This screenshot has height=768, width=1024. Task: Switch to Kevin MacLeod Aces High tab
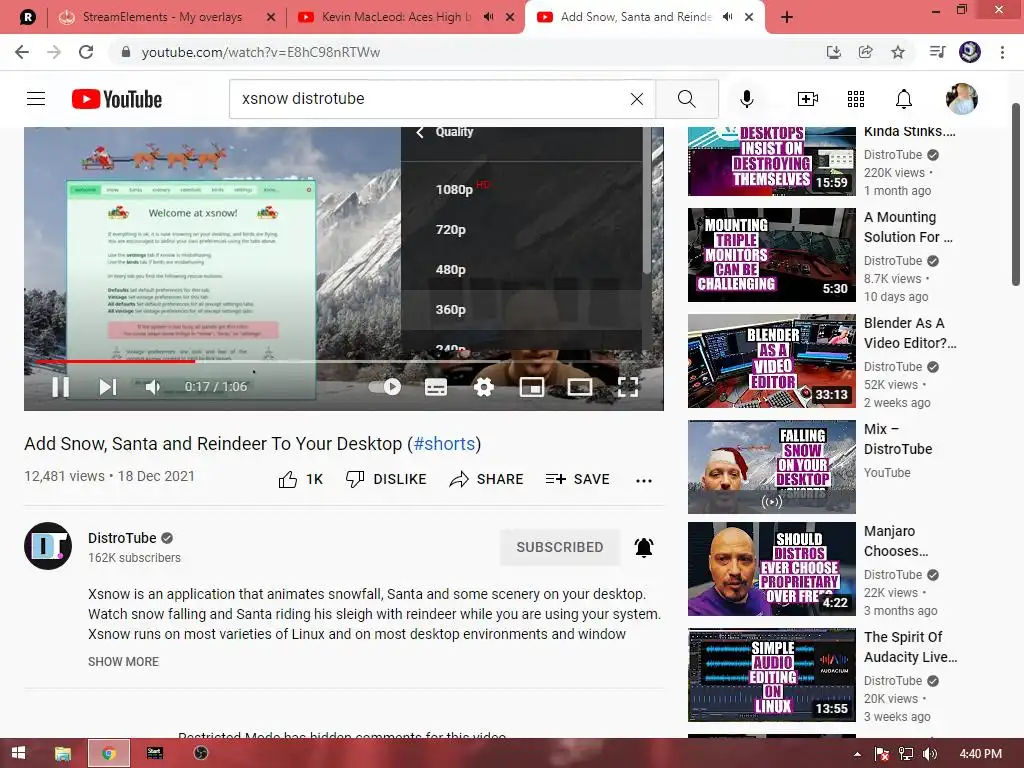[395, 17]
